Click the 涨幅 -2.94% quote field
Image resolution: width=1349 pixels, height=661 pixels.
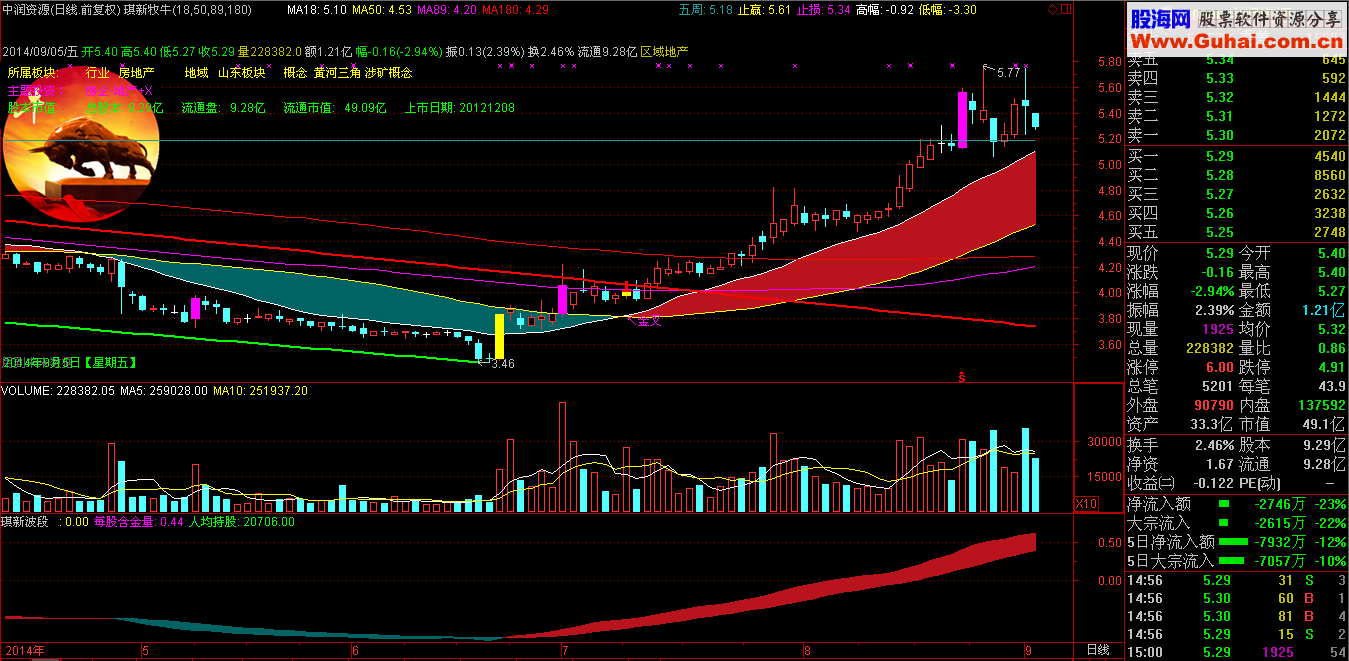click(1180, 291)
